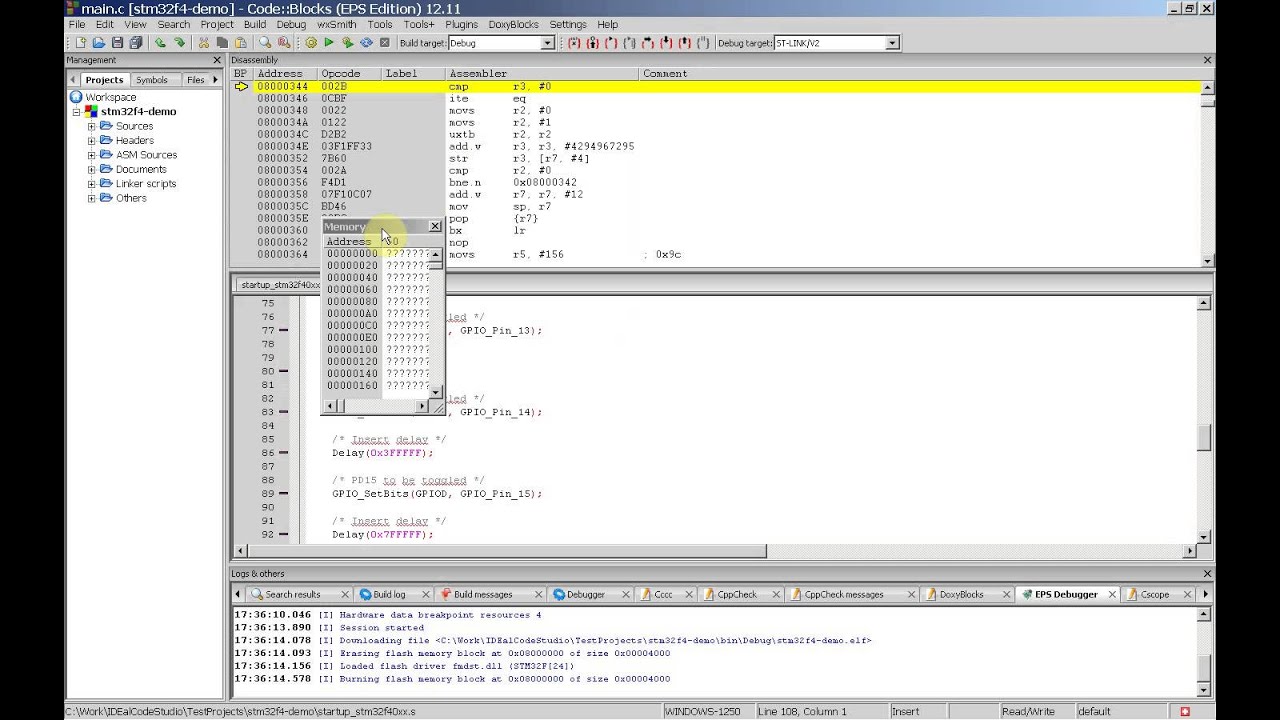Open the Plugins menu
This screenshot has width=1280, height=720.
point(461,24)
